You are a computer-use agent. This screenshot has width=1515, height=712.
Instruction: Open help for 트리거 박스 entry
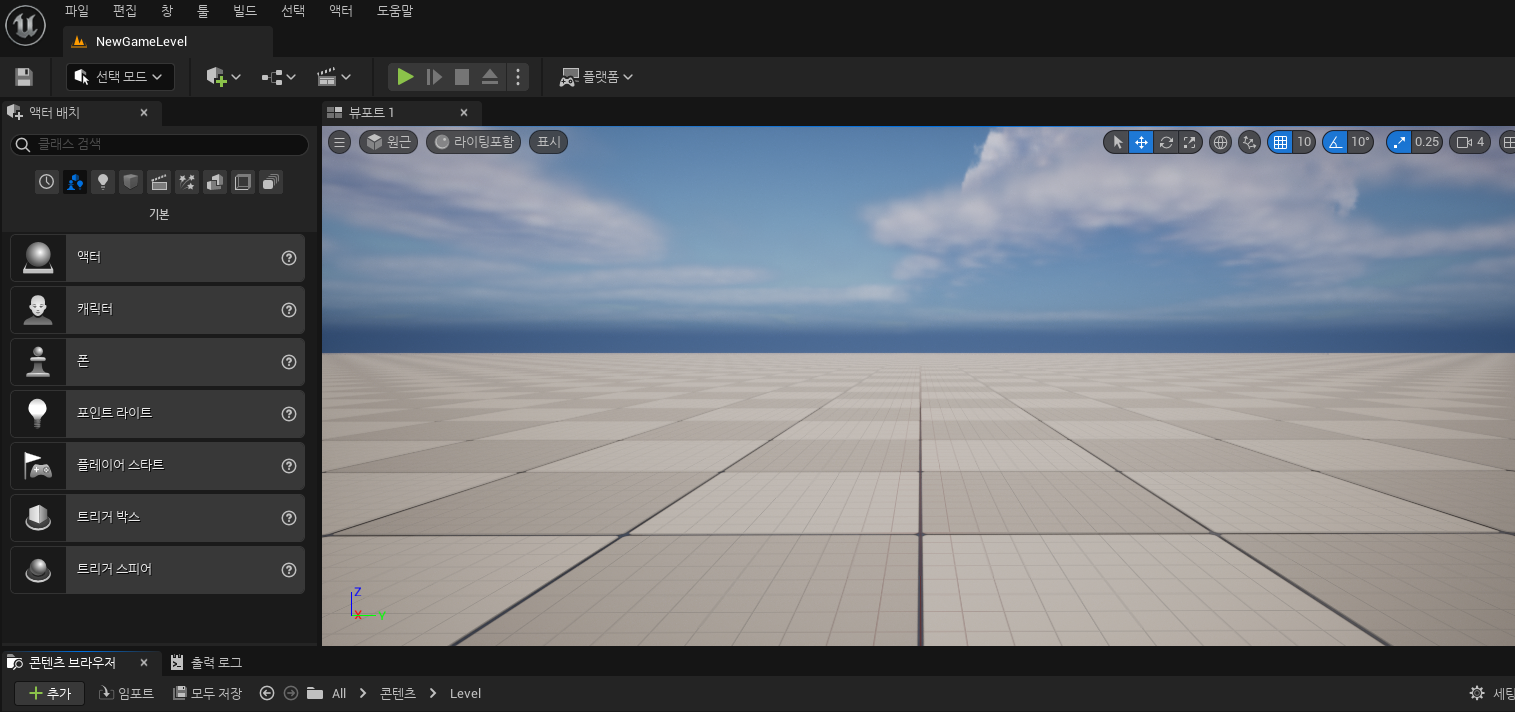click(289, 518)
